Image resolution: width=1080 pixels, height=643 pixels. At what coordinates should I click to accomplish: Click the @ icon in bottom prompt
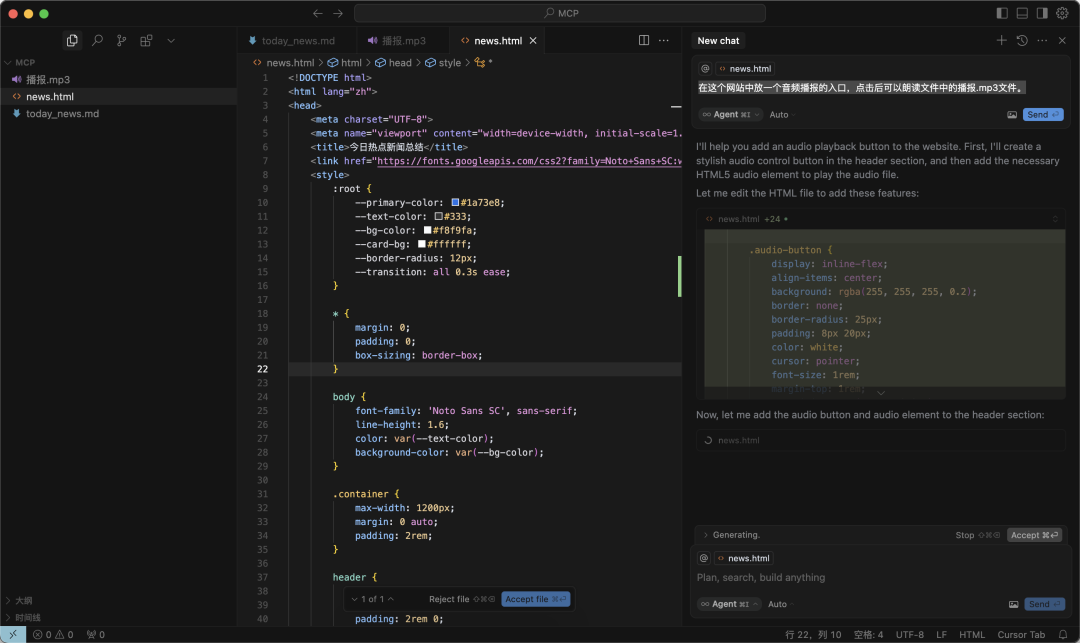click(x=704, y=558)
